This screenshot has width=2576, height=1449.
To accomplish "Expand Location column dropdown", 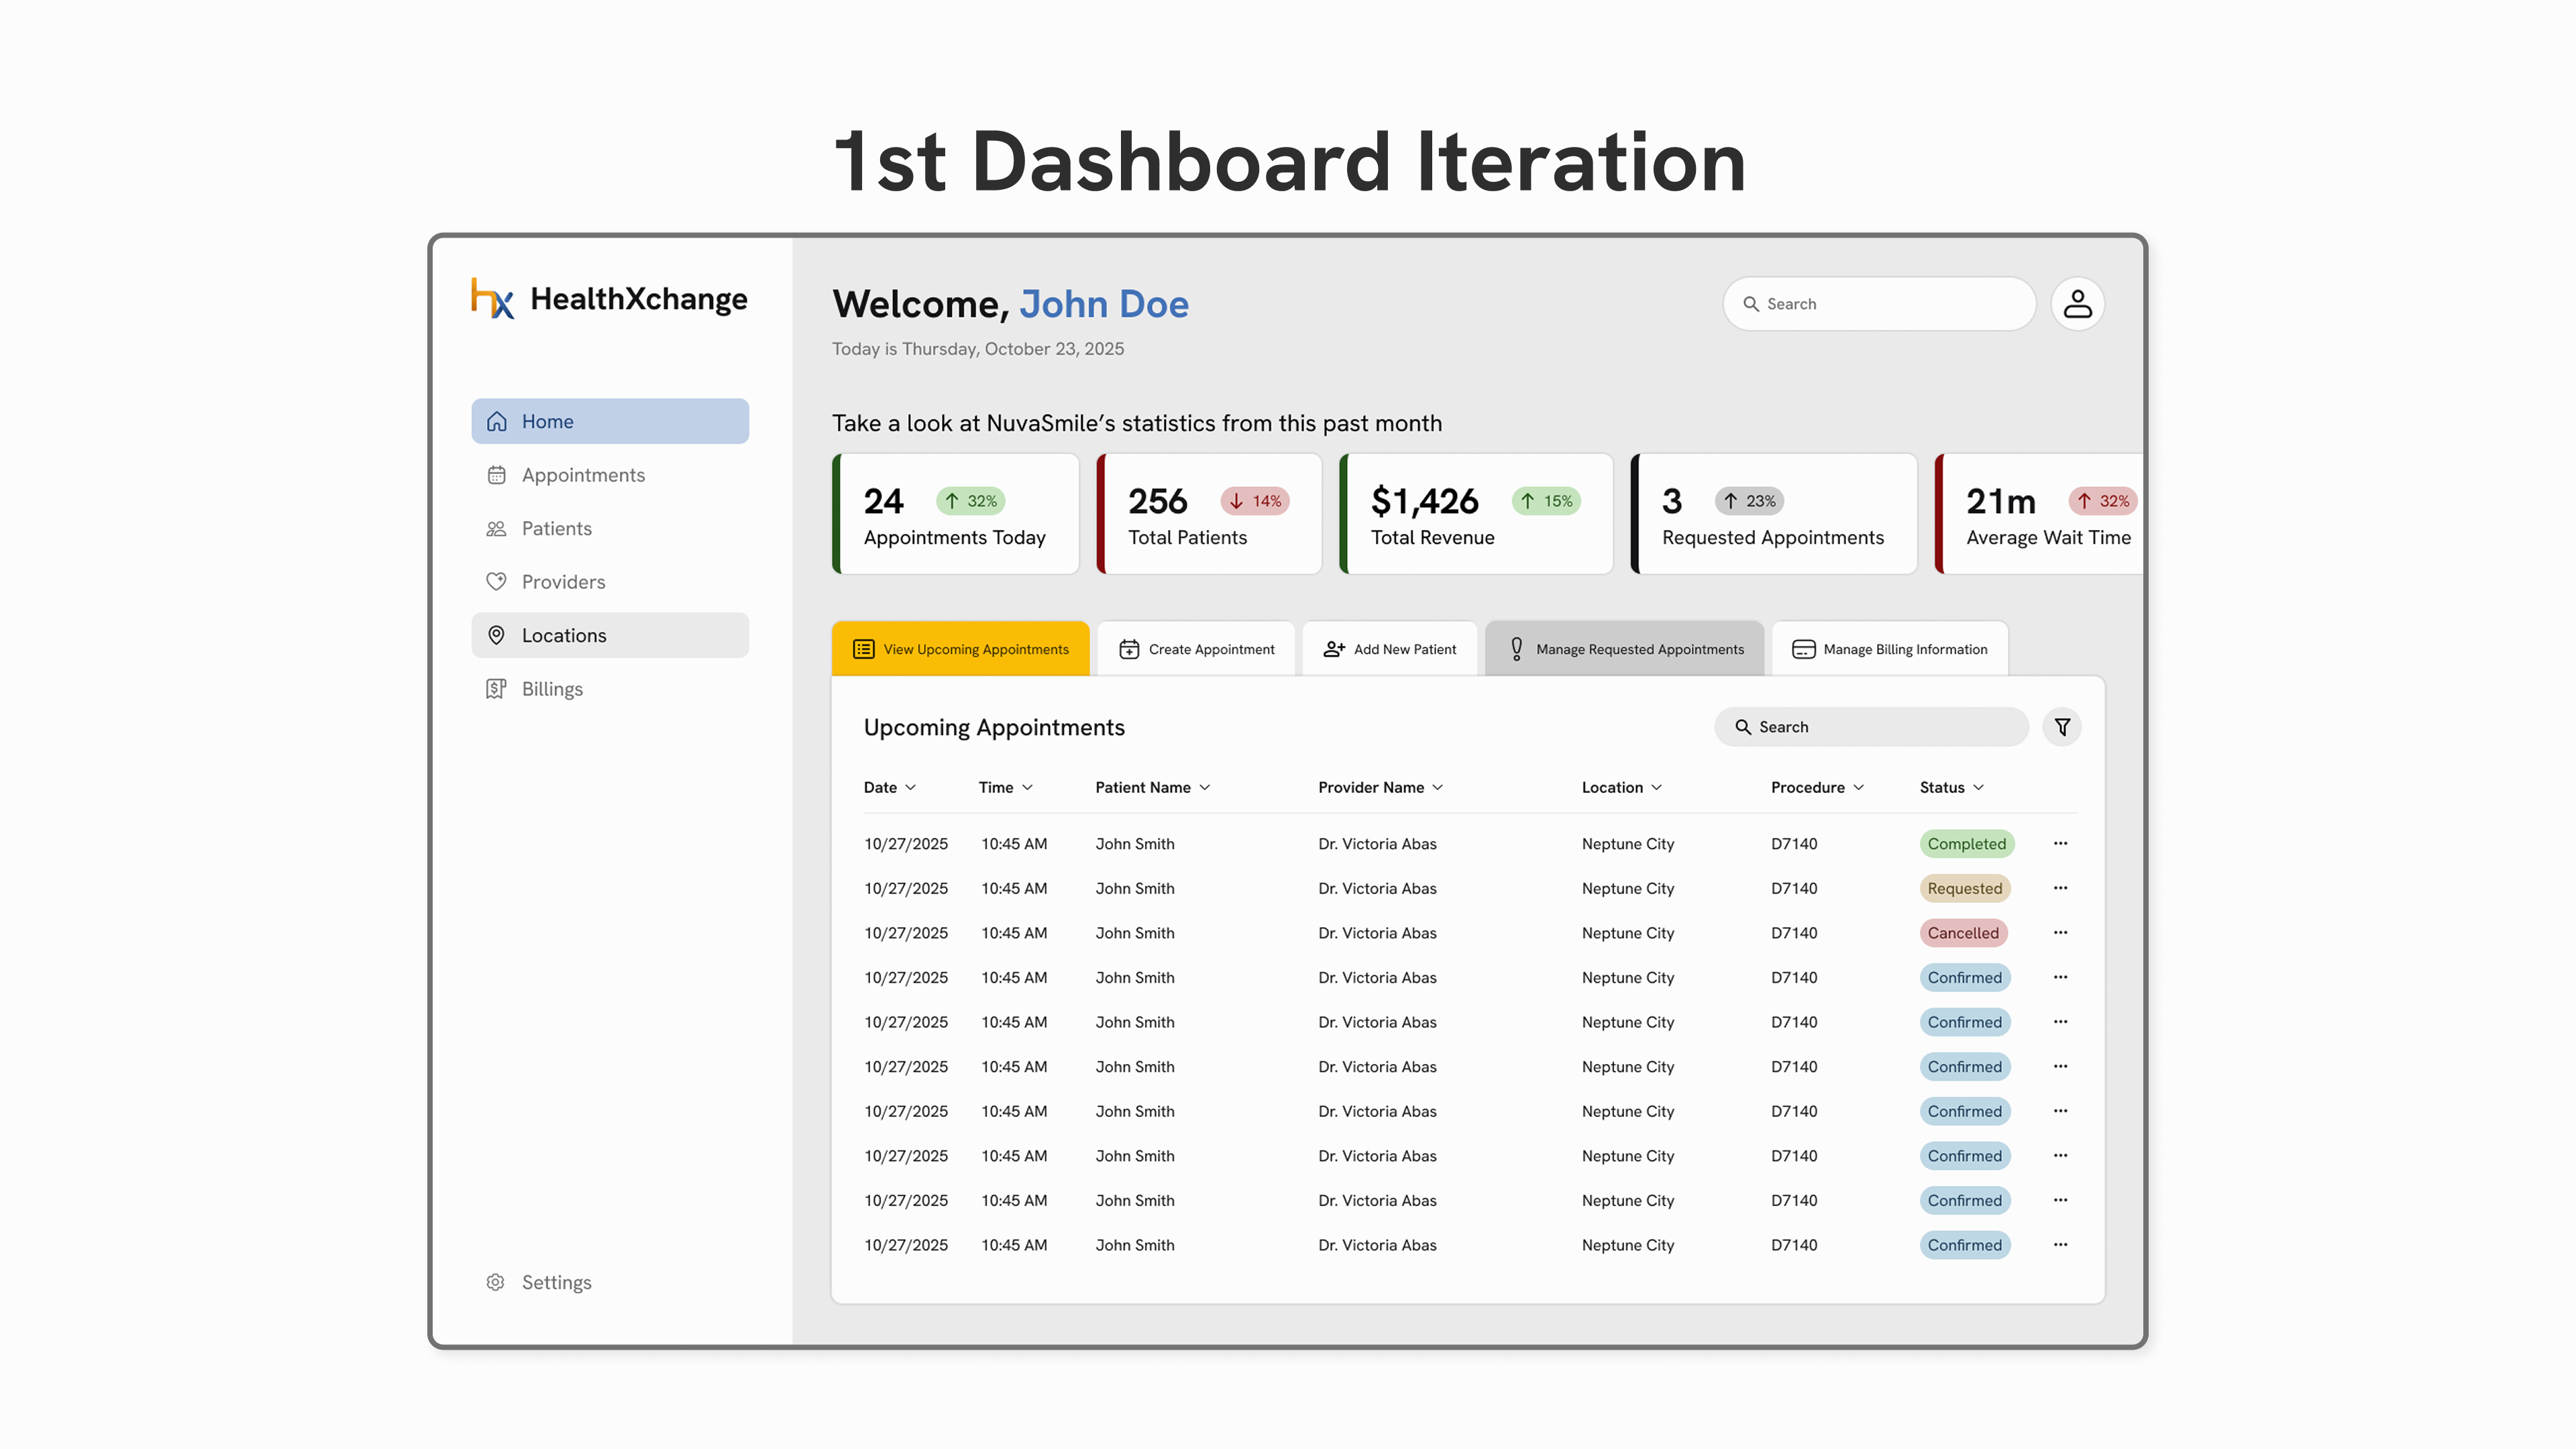I will 1656,788.
